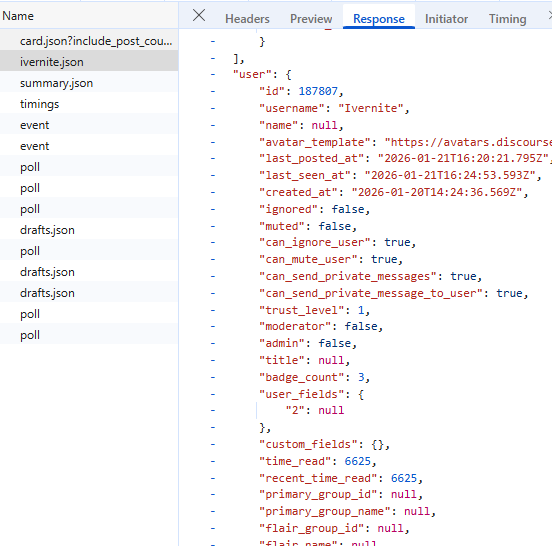Viewport: 552px width, 546px height.
Task: Click the "username": "Ivernite" line
Action: pos(334,108)
